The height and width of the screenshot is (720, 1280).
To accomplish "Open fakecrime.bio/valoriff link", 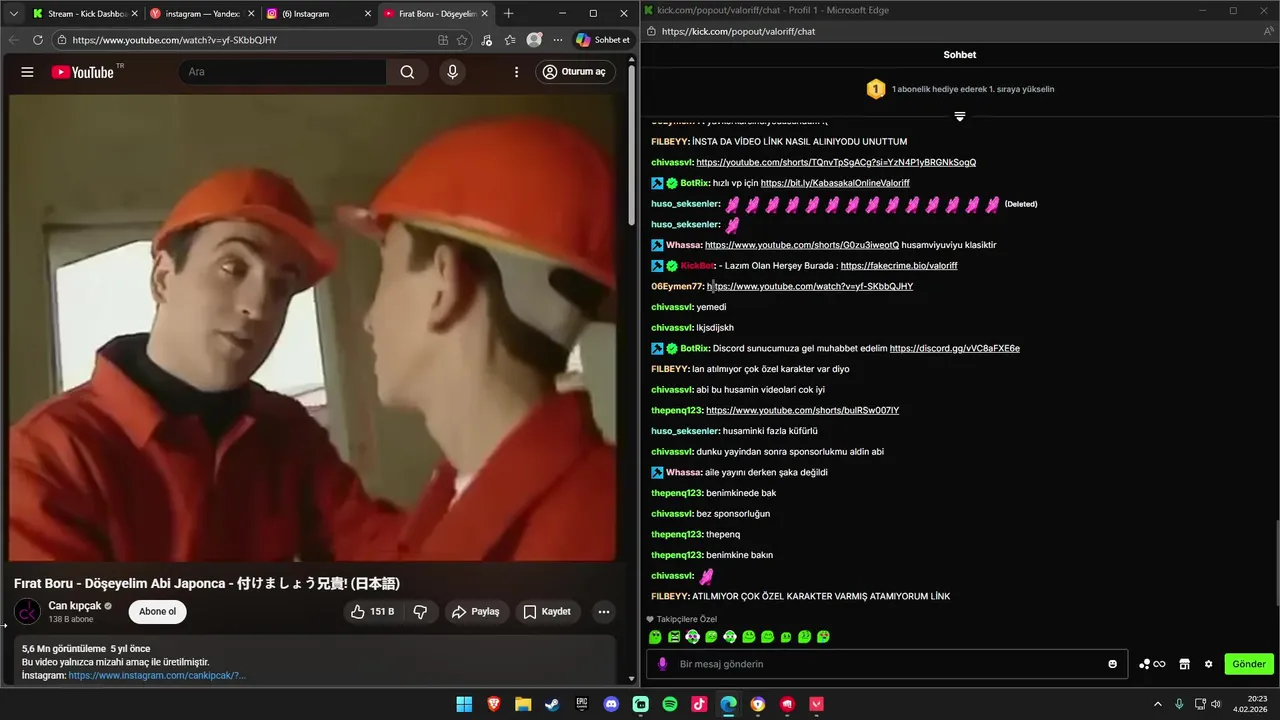I will (899, 266).
